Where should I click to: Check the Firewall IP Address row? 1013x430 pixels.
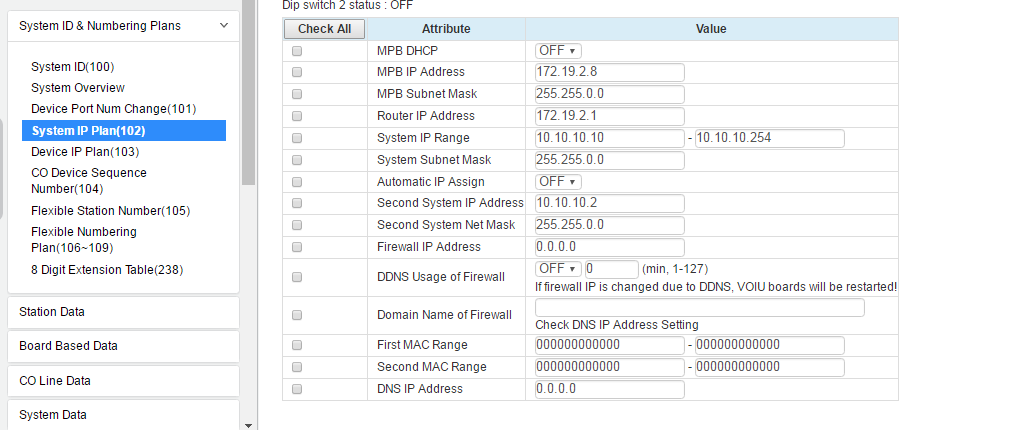[x=297, y=247]
